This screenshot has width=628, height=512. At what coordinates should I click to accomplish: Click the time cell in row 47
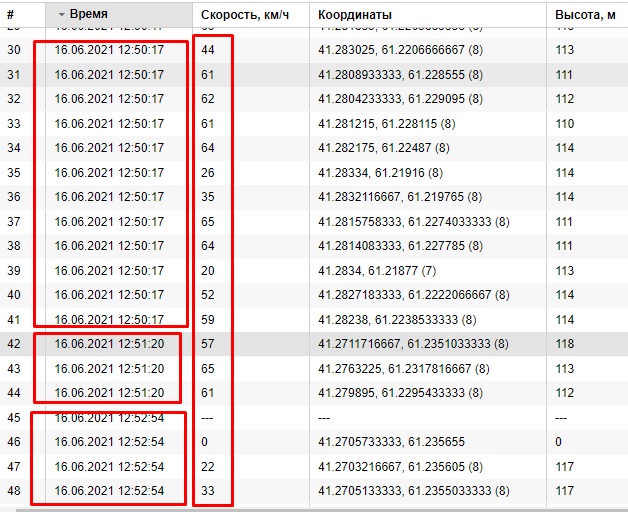tap(111, 466)
